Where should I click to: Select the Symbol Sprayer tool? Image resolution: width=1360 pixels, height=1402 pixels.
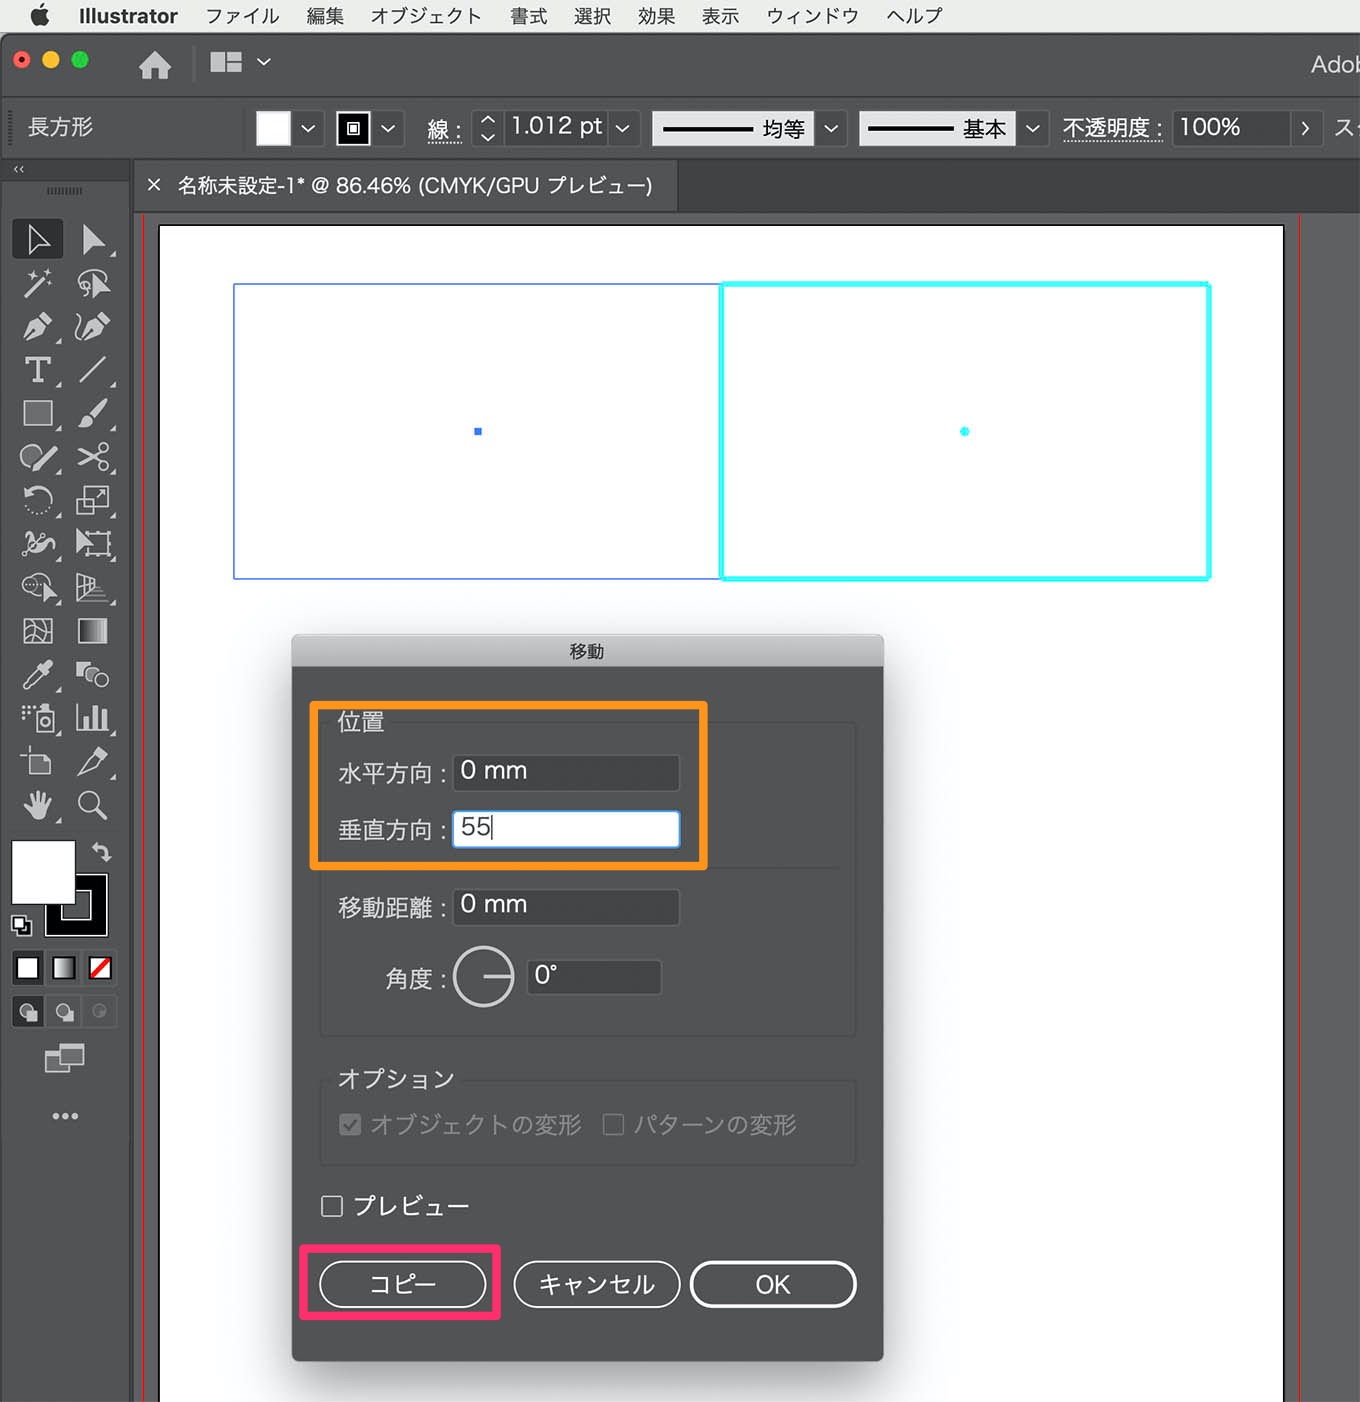pyautogui.click(x=38, y=718)
